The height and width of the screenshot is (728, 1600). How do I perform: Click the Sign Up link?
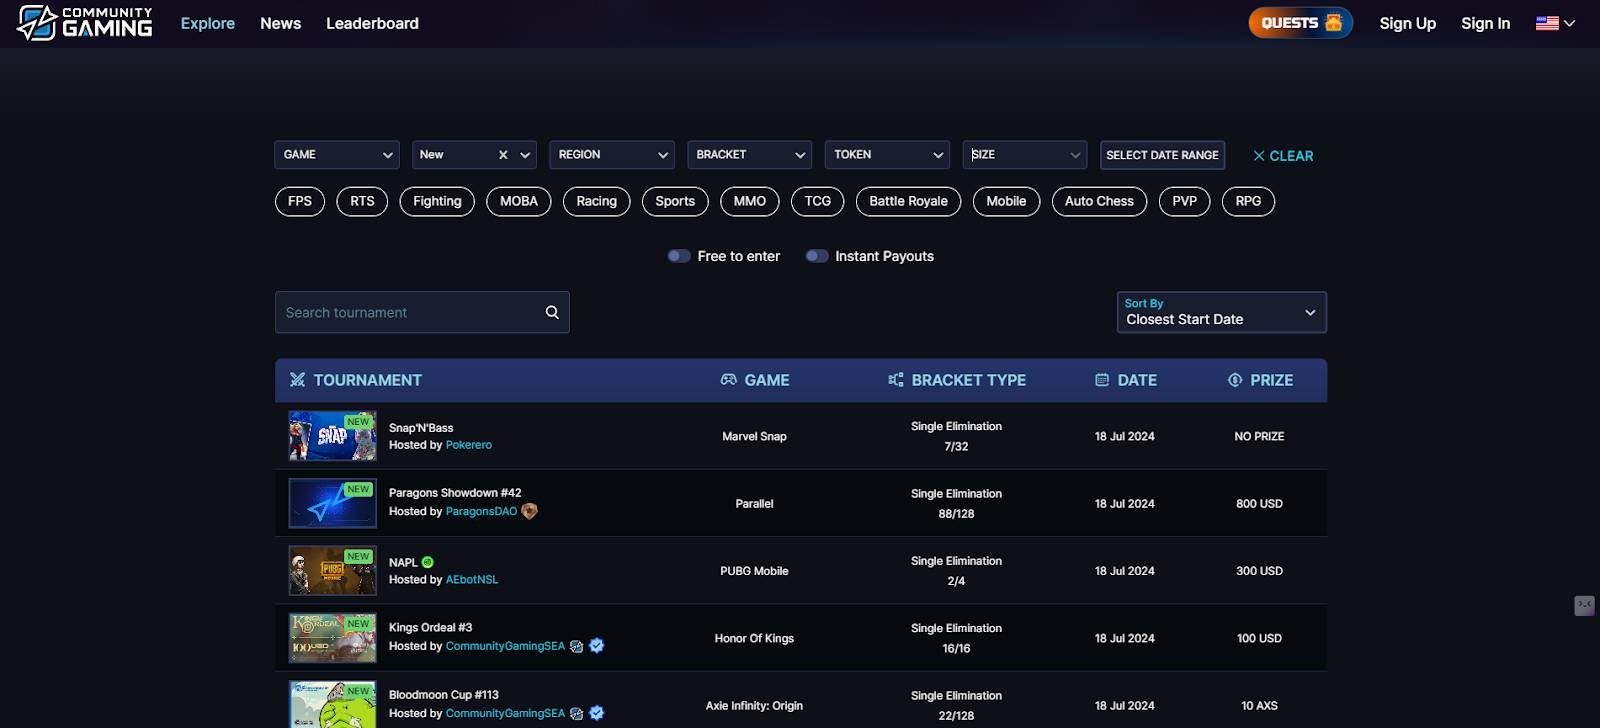[1408, 23]
